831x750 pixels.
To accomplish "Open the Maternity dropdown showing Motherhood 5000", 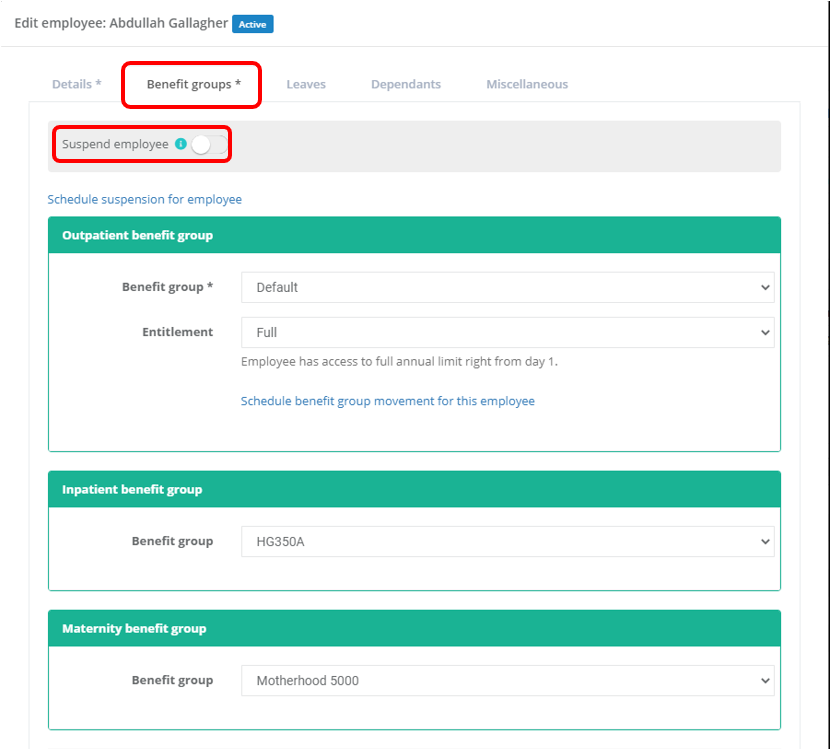I will click(508, 681).
